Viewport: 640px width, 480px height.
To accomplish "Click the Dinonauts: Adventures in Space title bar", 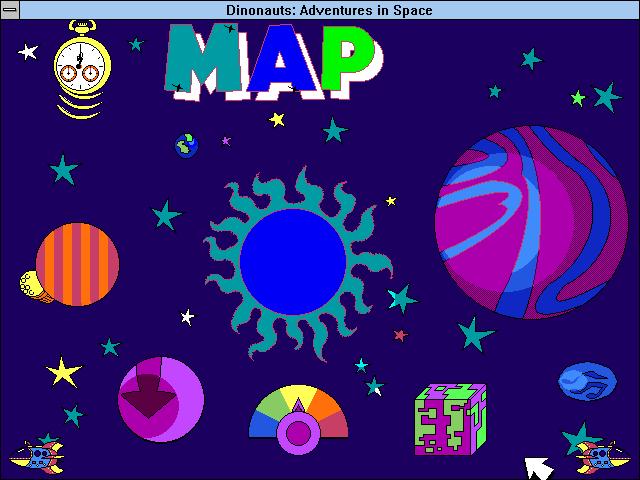I will click(x=329, y=10).
